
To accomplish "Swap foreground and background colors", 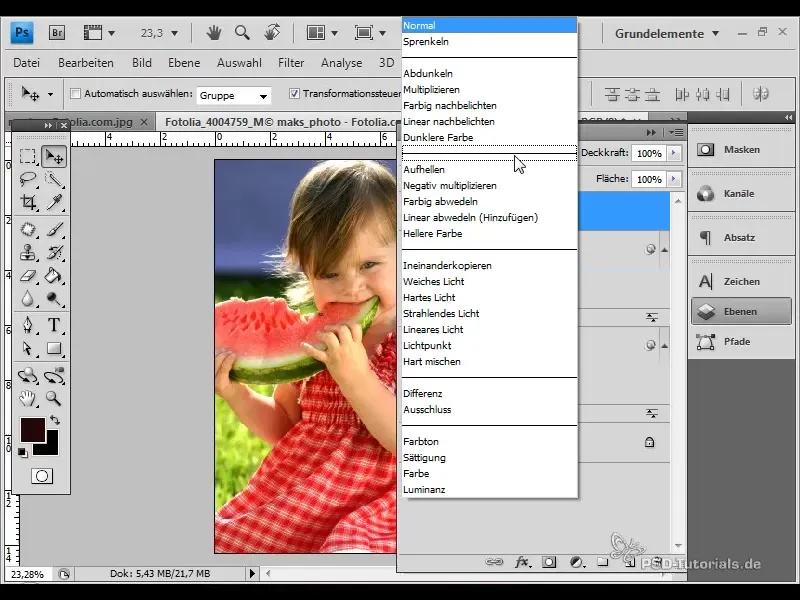I will click(x=55, y=420).
